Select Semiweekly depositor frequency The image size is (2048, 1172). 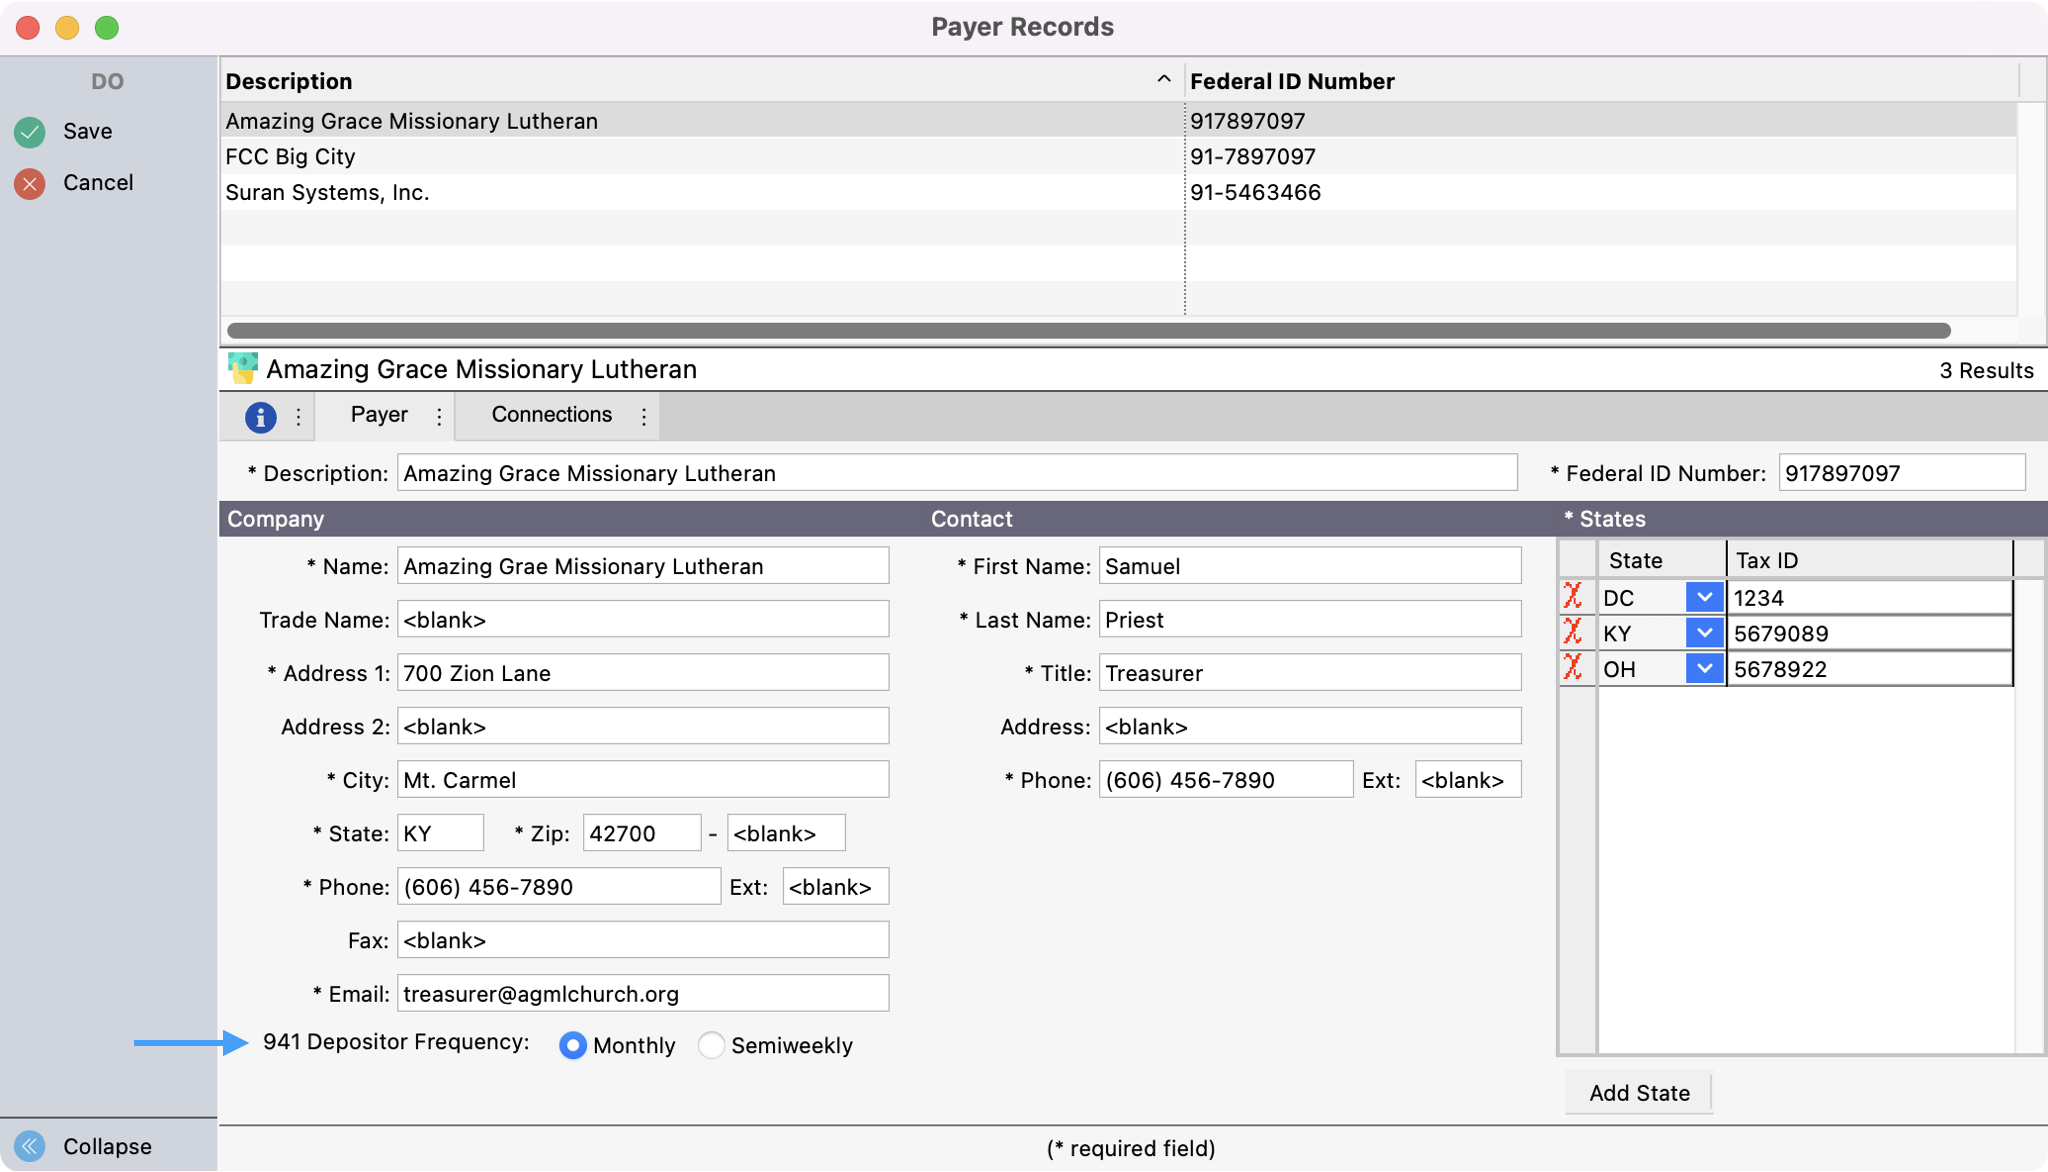pyautogui.click(x=711, y=1045)
